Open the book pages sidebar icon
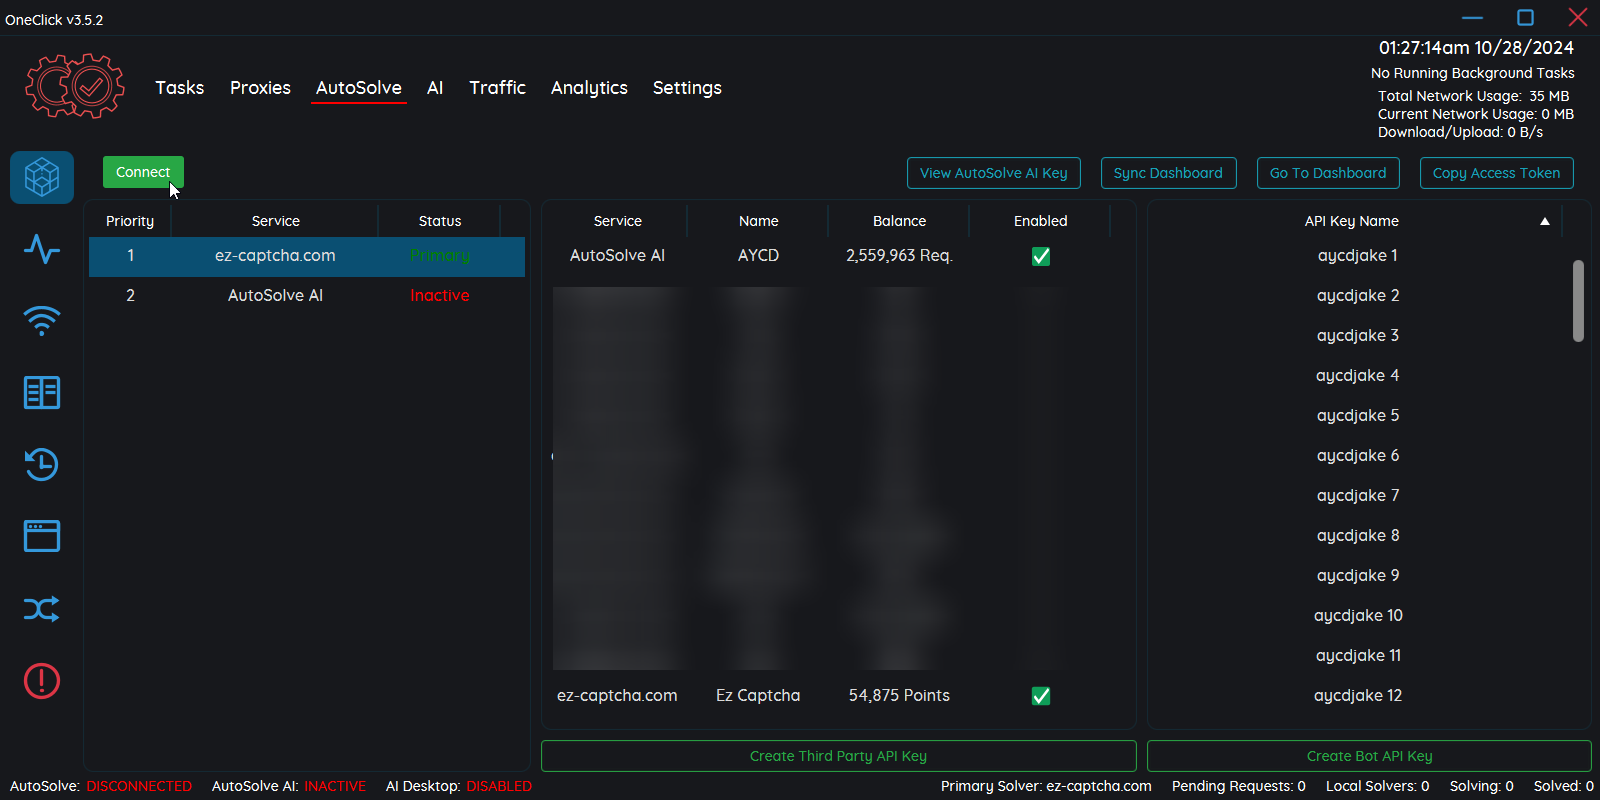Screen dimensions: 1600x800 point(42,393)
